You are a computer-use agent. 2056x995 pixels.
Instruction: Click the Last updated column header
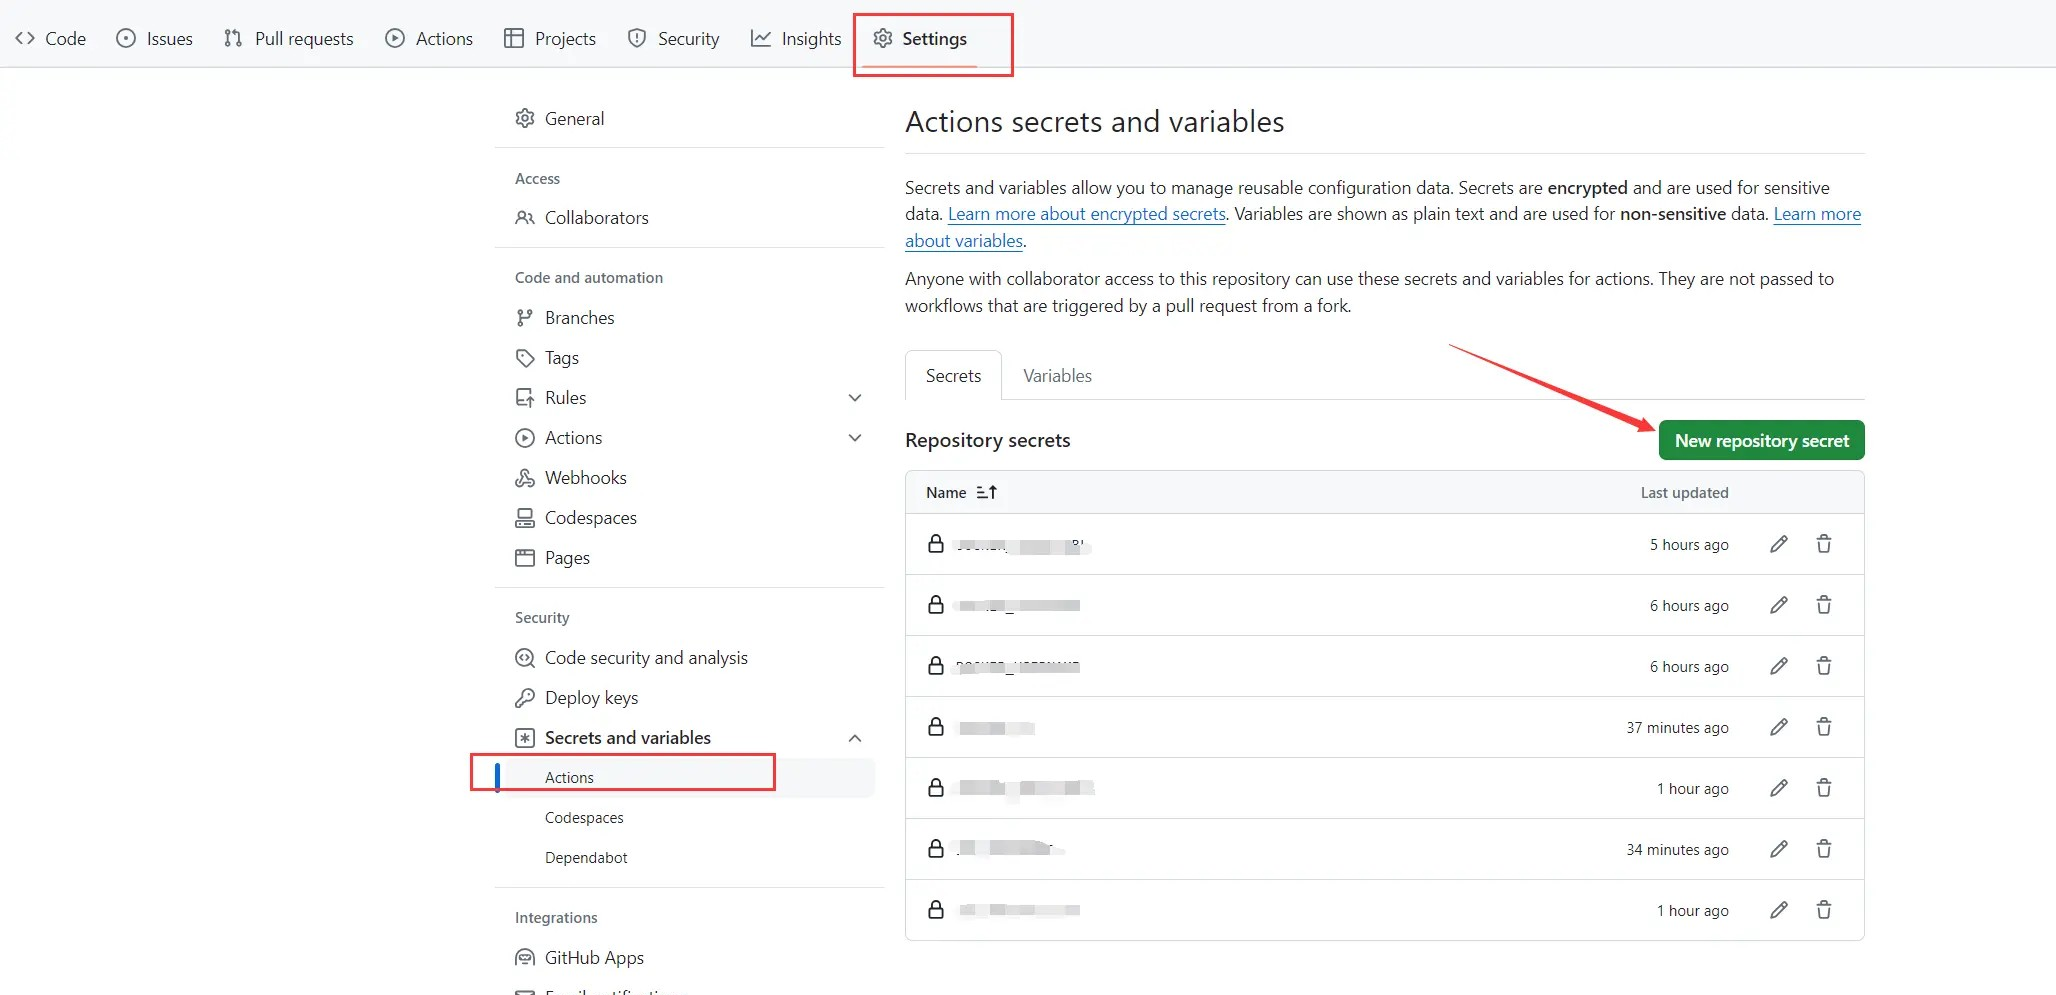(x=1684, y=492)
